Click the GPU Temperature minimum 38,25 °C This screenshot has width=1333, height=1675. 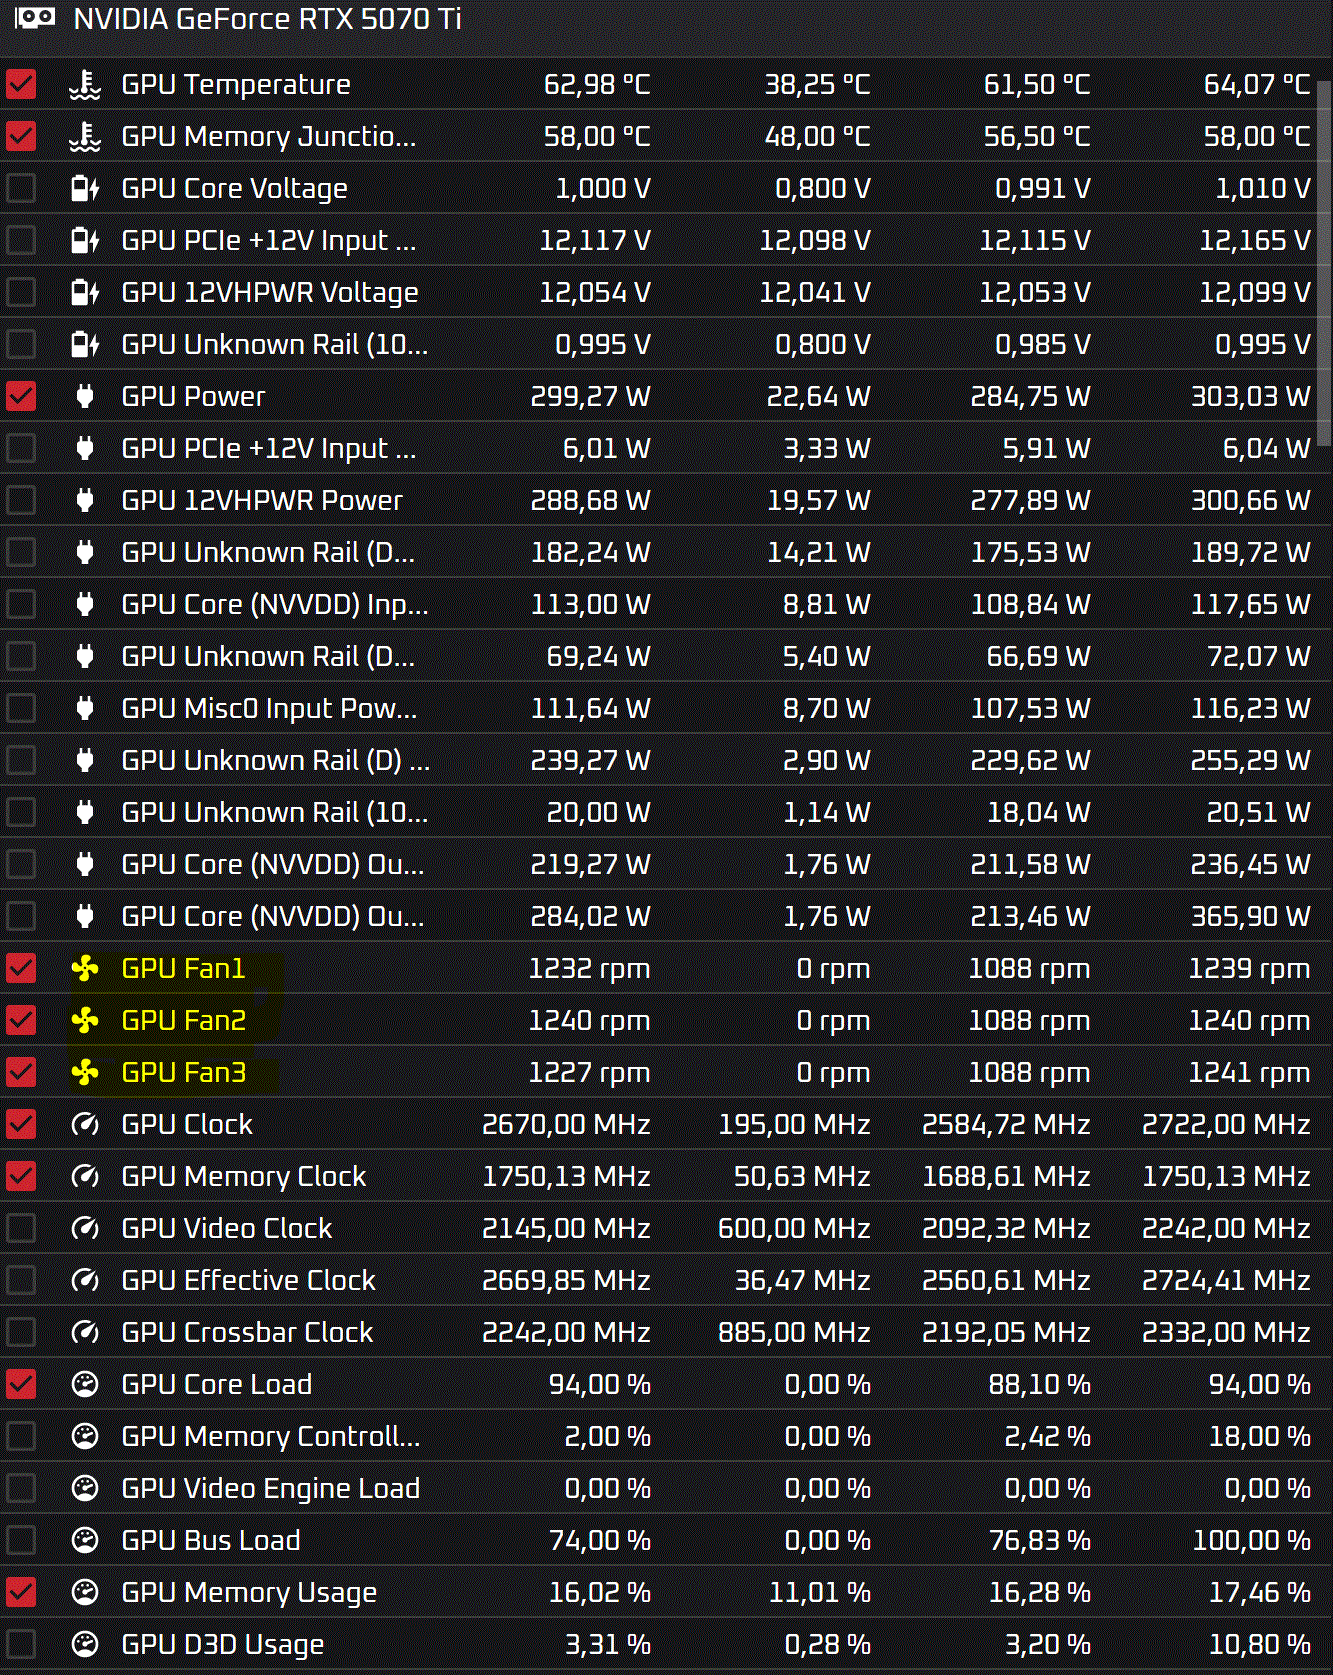click(817, 84)
